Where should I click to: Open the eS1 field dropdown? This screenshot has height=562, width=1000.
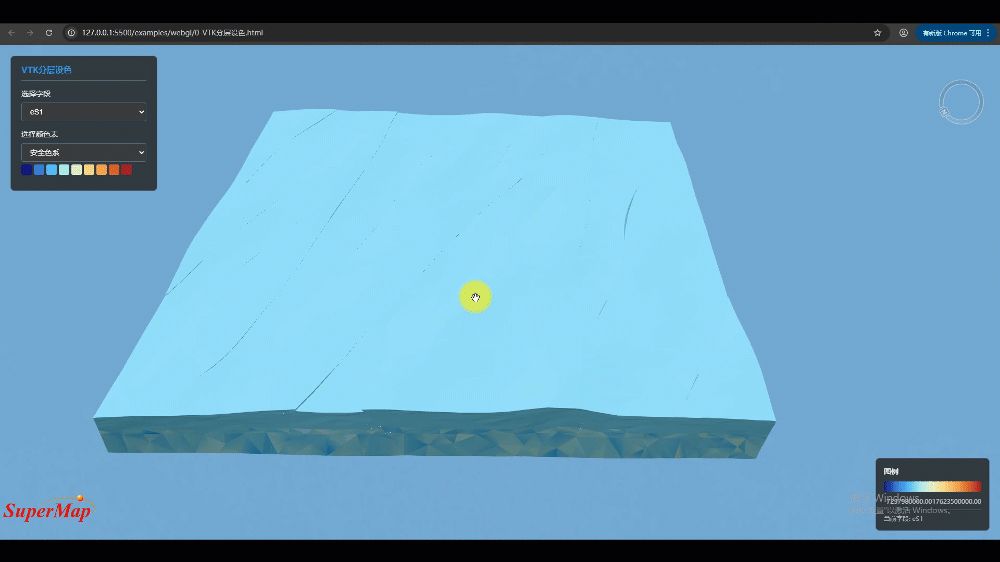[x=84, y=112]
